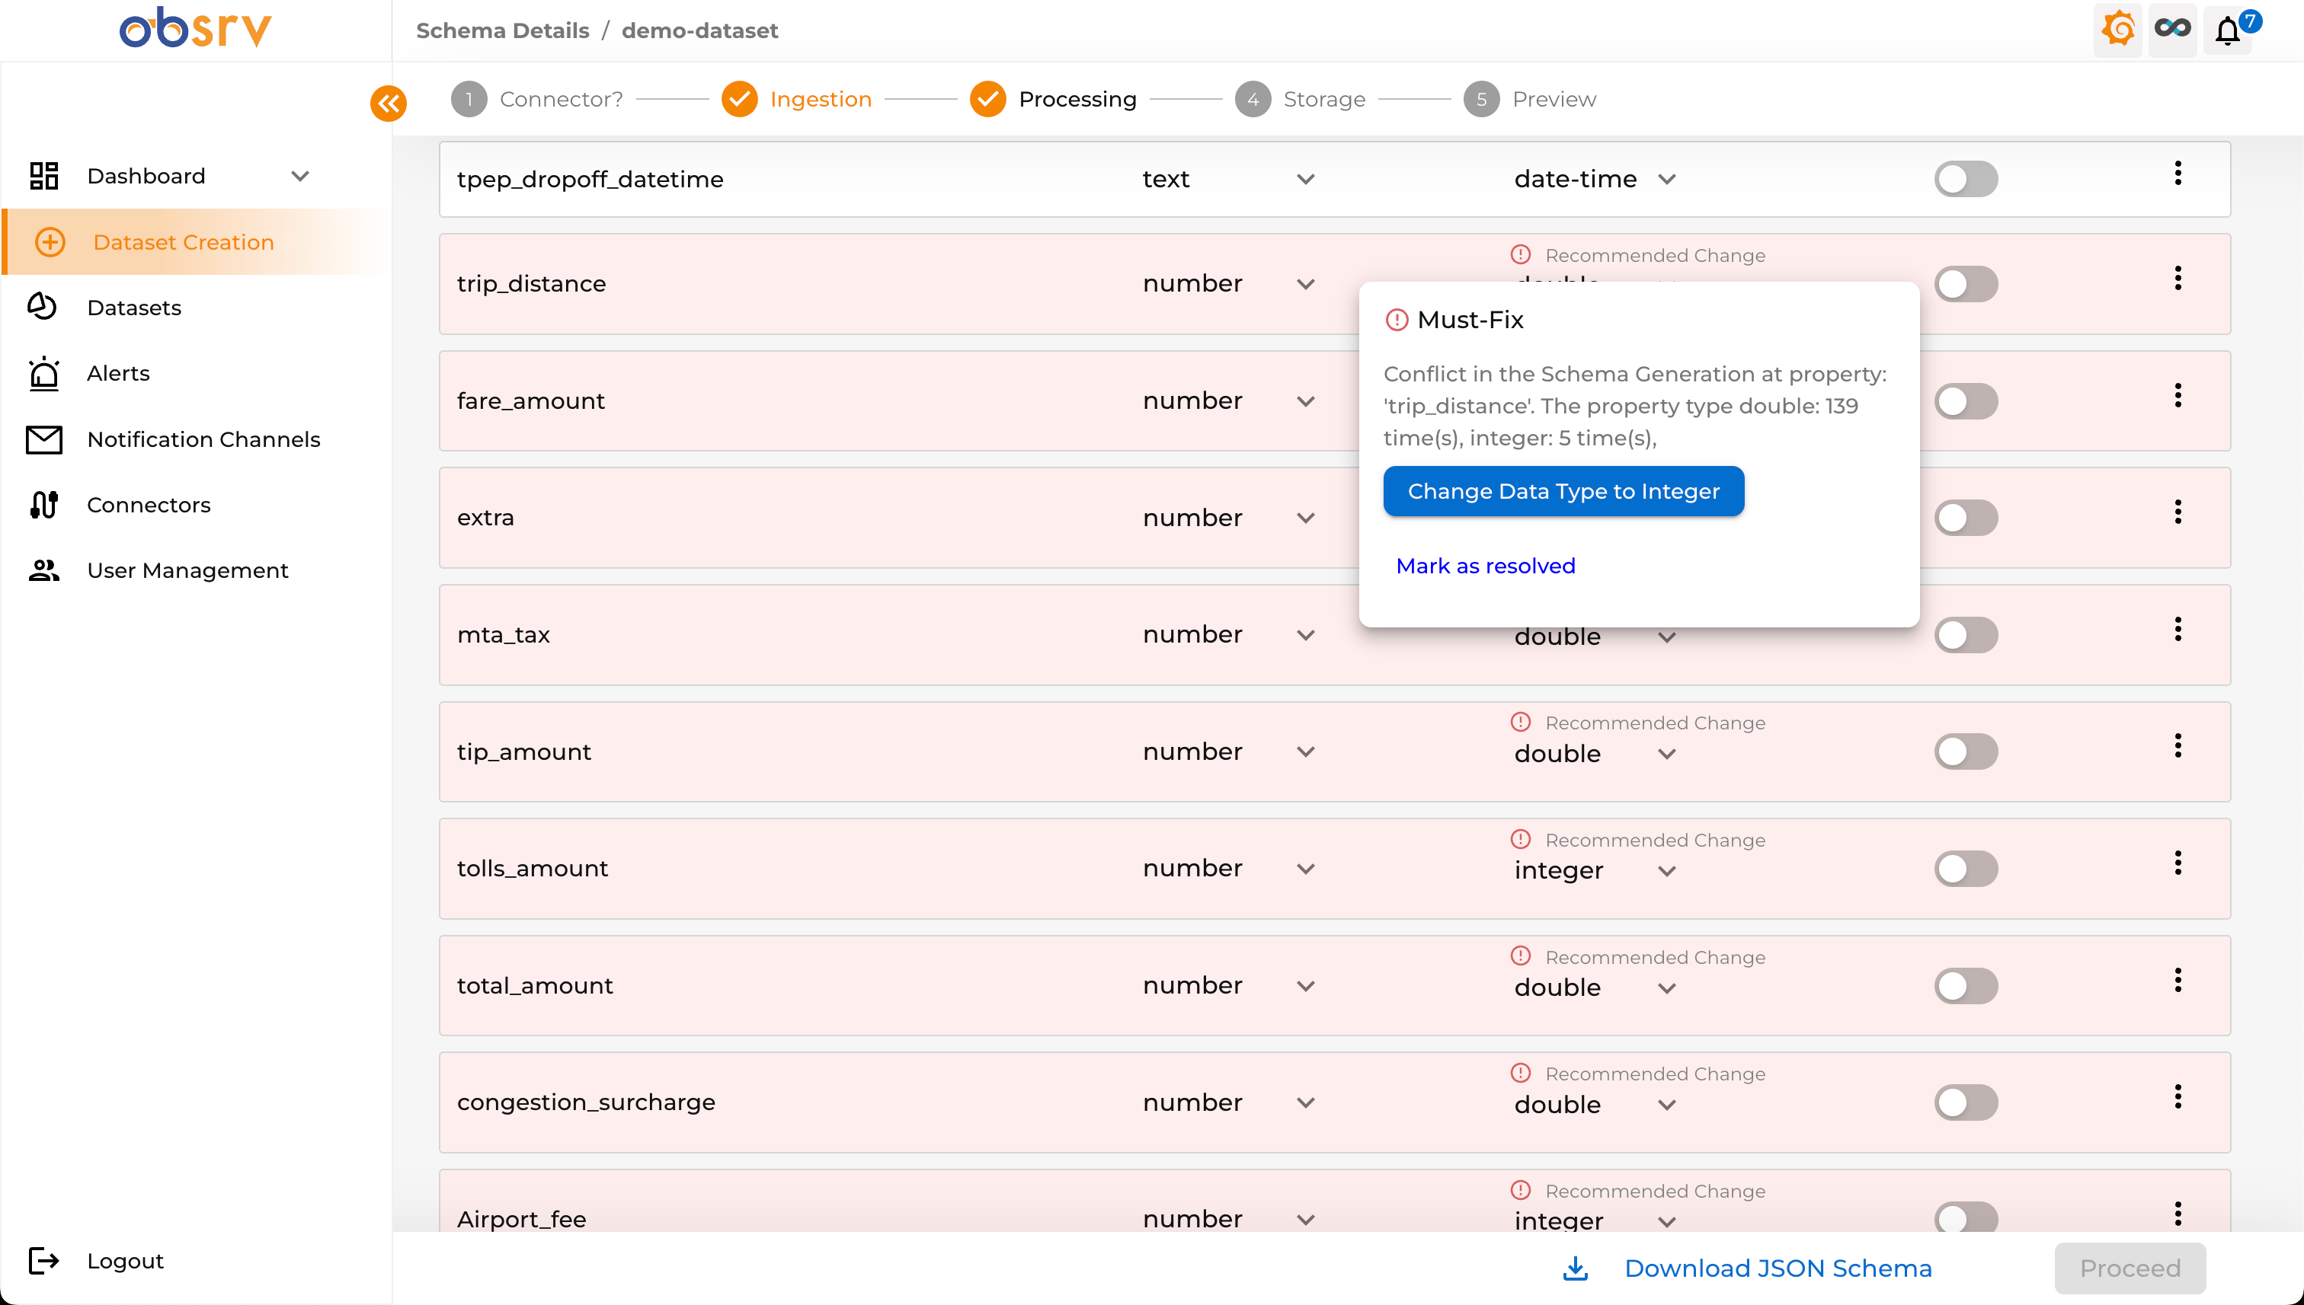Click the warning icon on tip_amount recommendation
The width and height of the screenshot is (2304, 1305).
point(1521,722)
